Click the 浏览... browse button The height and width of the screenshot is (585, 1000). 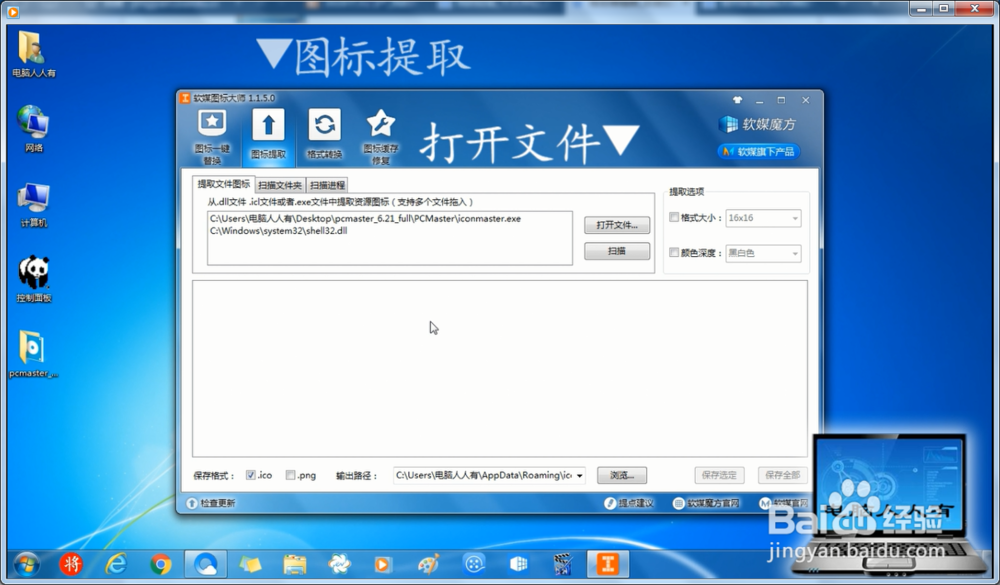(622, 475)
